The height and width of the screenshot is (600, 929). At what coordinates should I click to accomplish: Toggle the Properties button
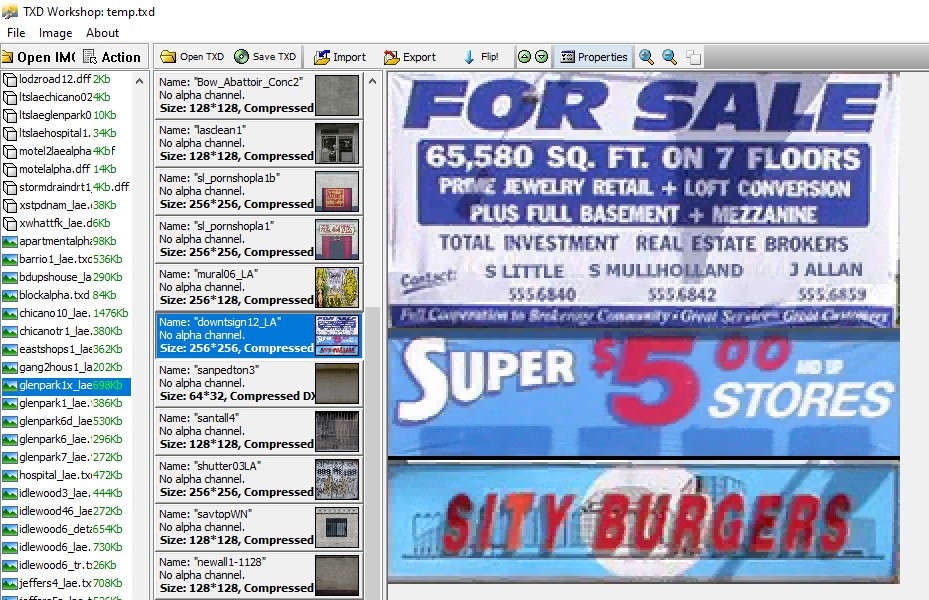pos(593,57)
